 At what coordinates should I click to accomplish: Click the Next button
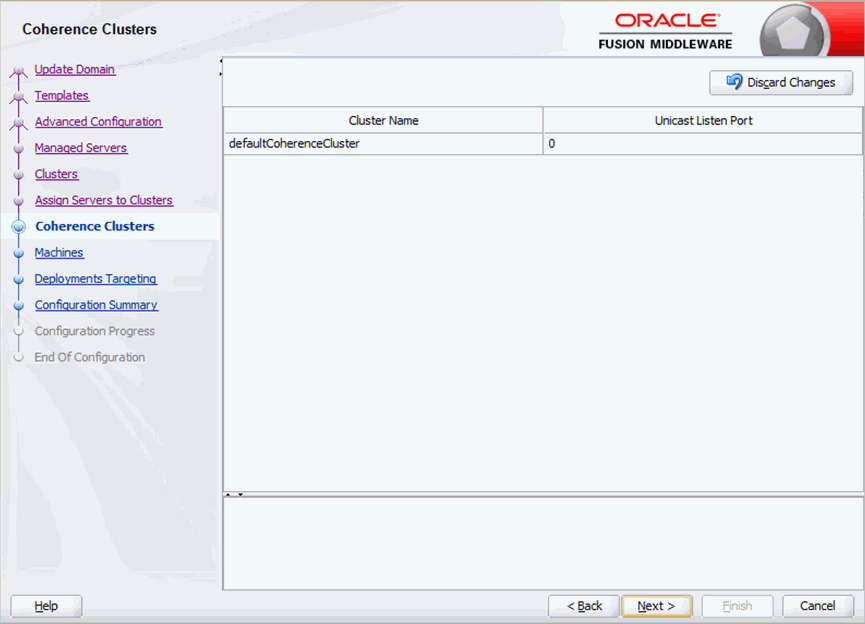657,606
